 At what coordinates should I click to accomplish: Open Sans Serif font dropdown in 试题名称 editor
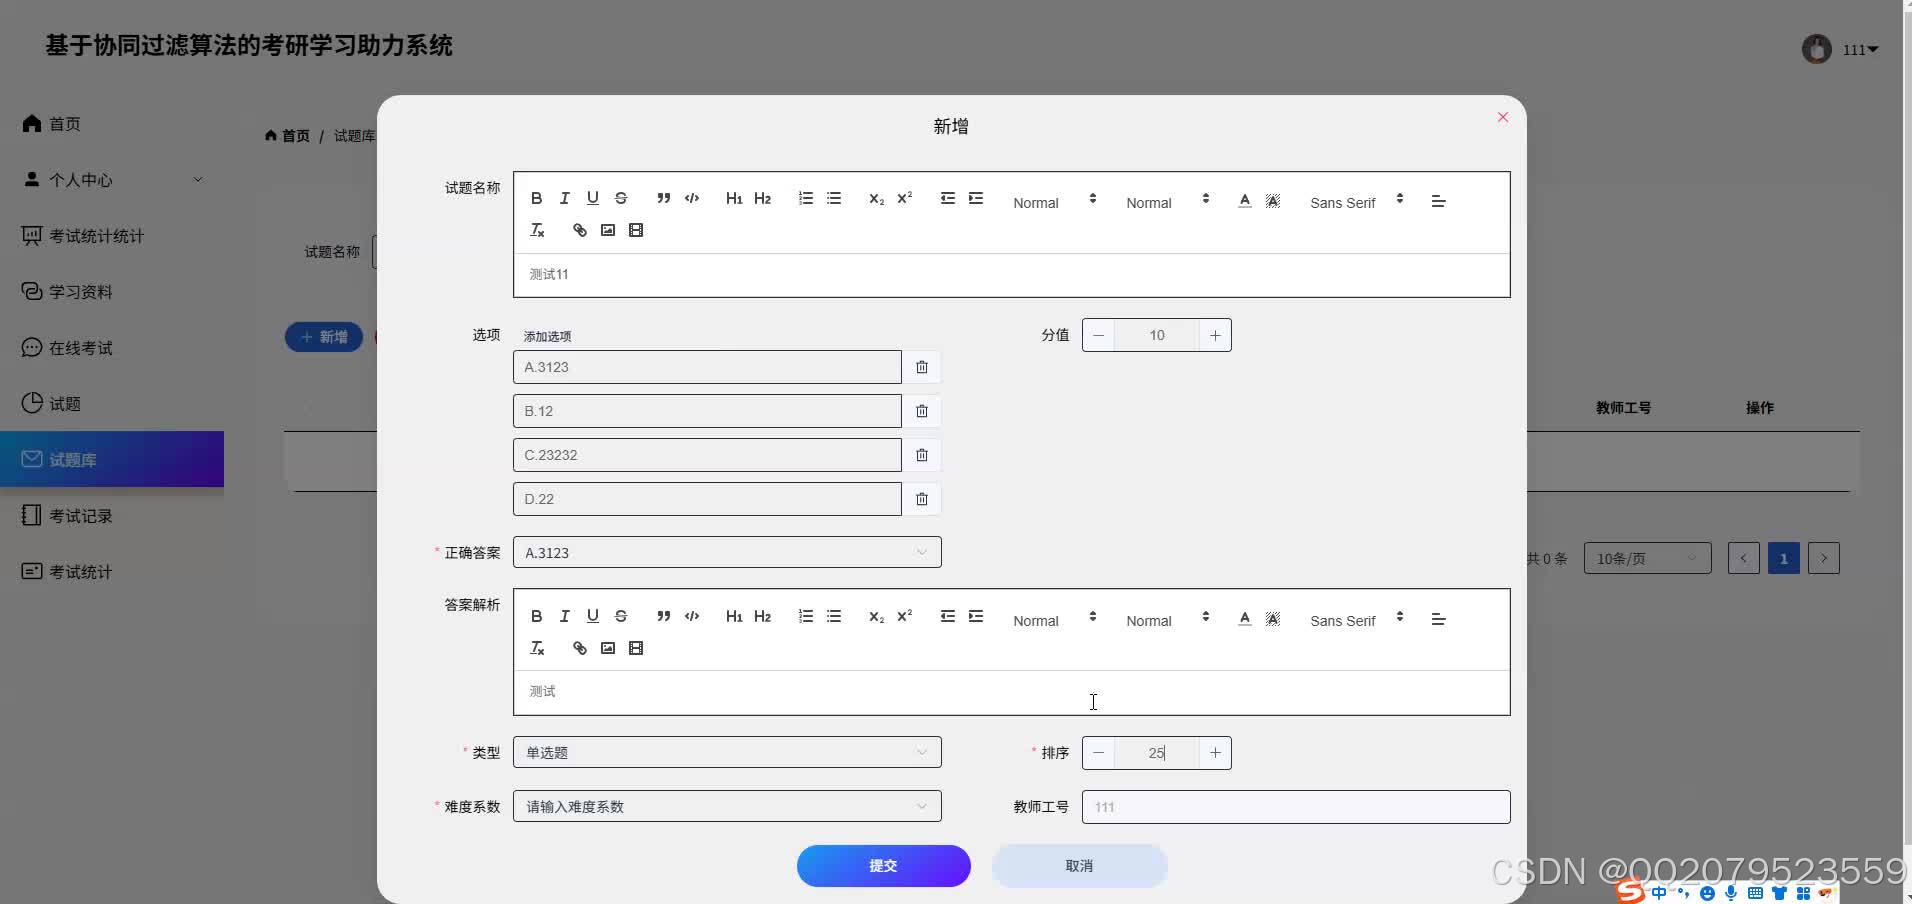[x=1356, y=202]
